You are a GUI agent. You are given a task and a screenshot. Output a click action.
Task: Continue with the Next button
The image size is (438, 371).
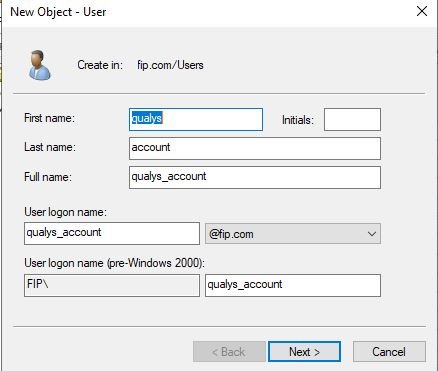tap(304, 351)
